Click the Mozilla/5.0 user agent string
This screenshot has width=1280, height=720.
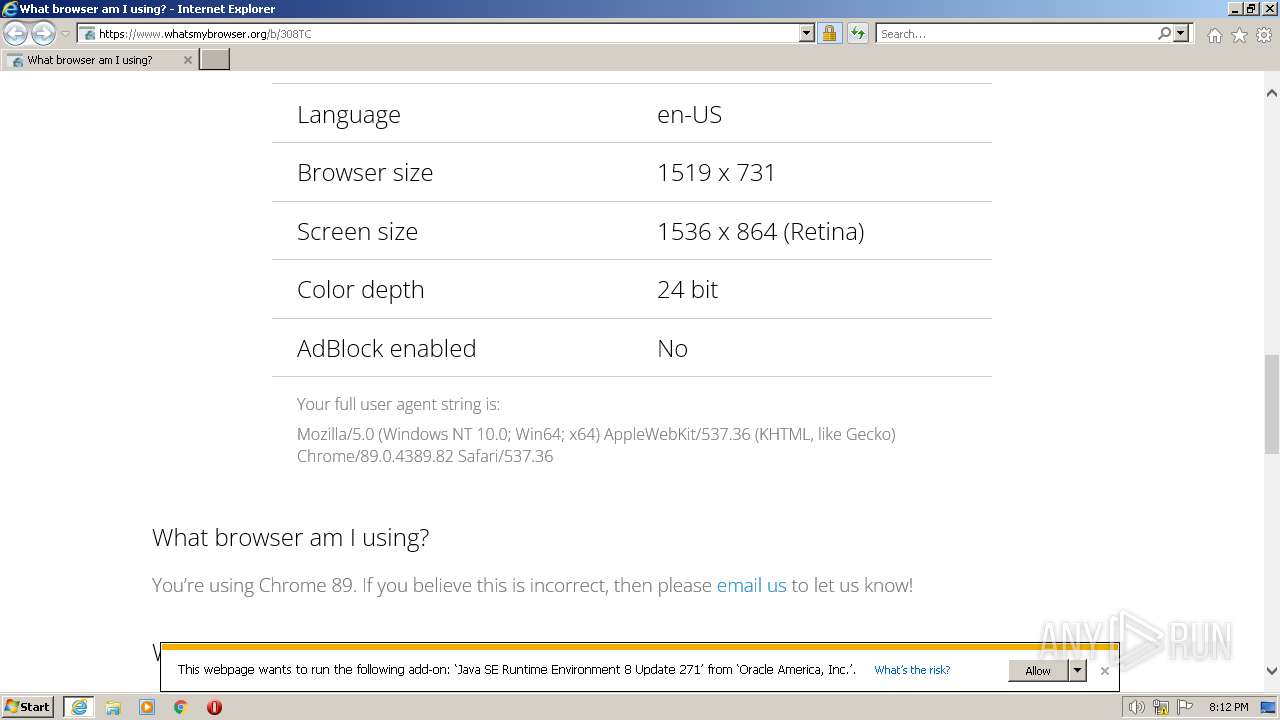(596, 445)
